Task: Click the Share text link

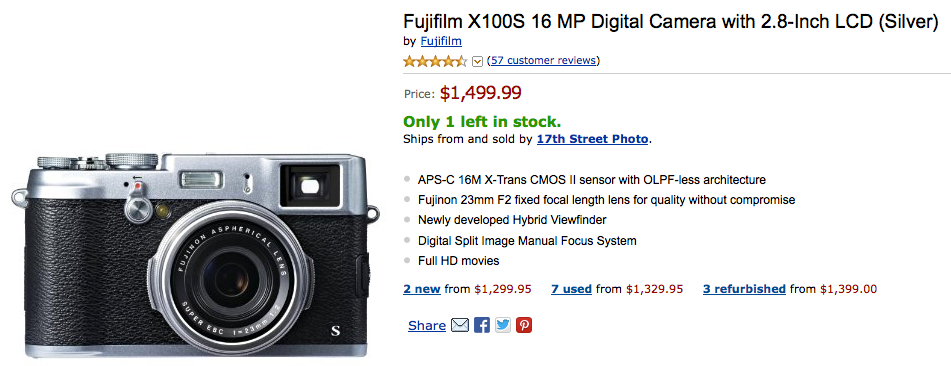Action: point(427,326)
